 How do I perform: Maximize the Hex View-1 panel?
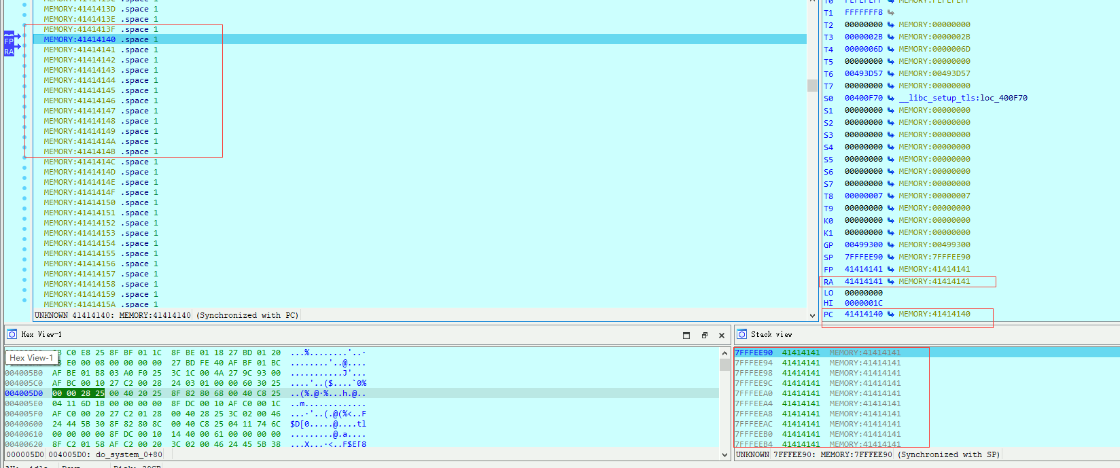point(686,335)
